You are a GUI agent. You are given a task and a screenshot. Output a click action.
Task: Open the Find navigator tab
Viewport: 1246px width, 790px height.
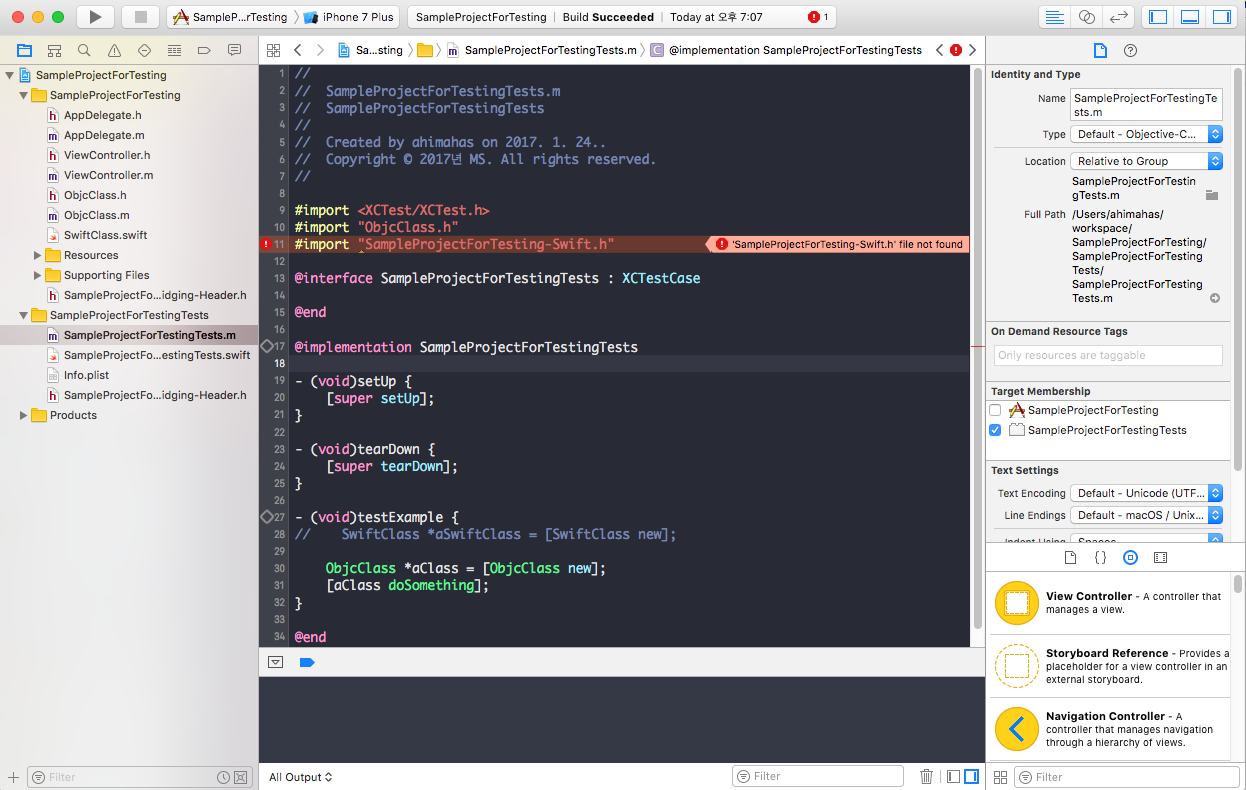(84, 50)
